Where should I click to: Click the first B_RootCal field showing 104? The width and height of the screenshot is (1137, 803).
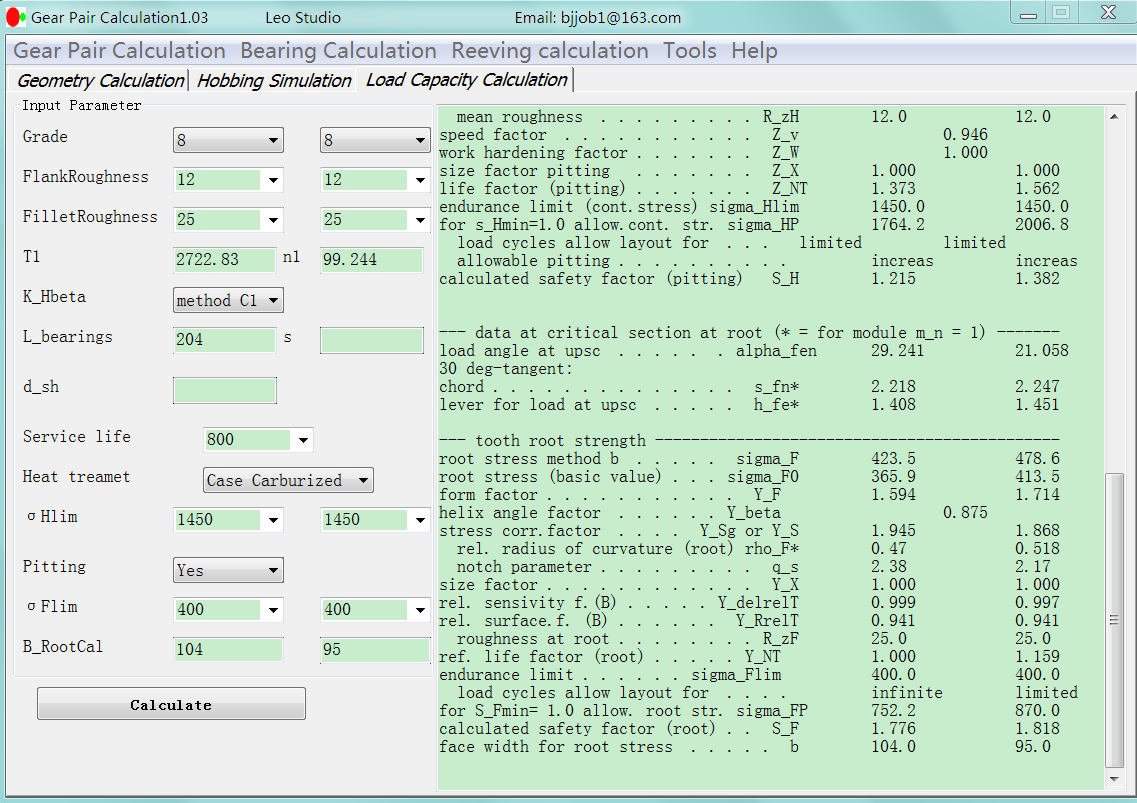coord(228,649)
